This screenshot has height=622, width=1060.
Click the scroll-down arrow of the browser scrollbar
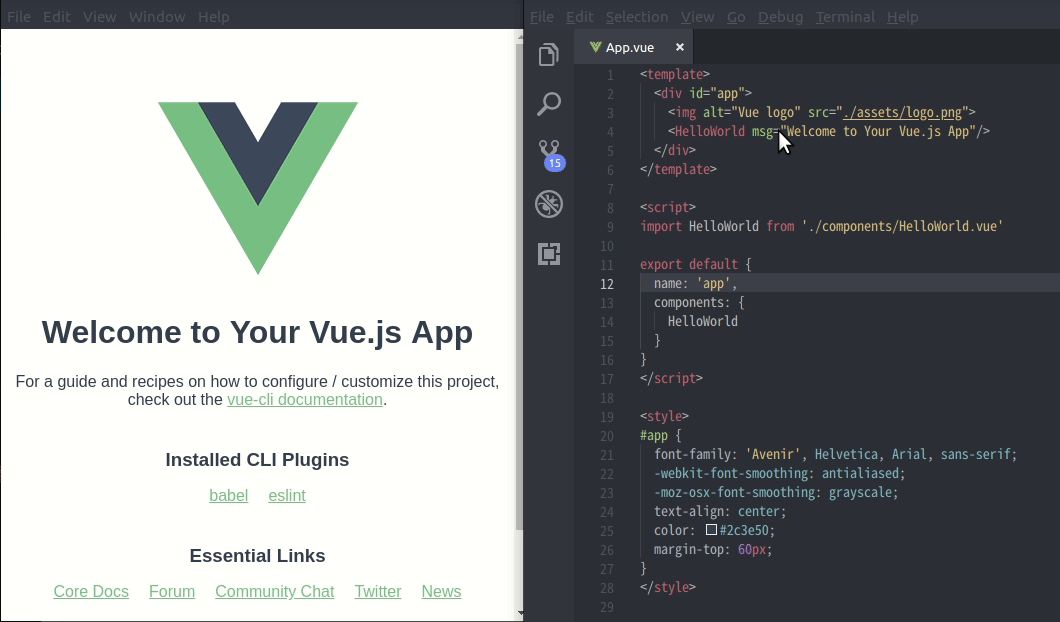(519, 613)
